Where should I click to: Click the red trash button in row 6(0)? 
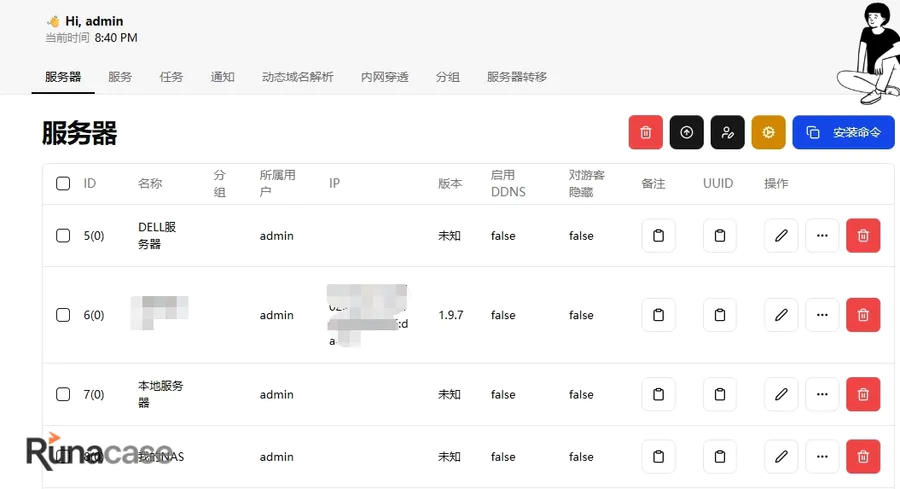coord(863,315)
